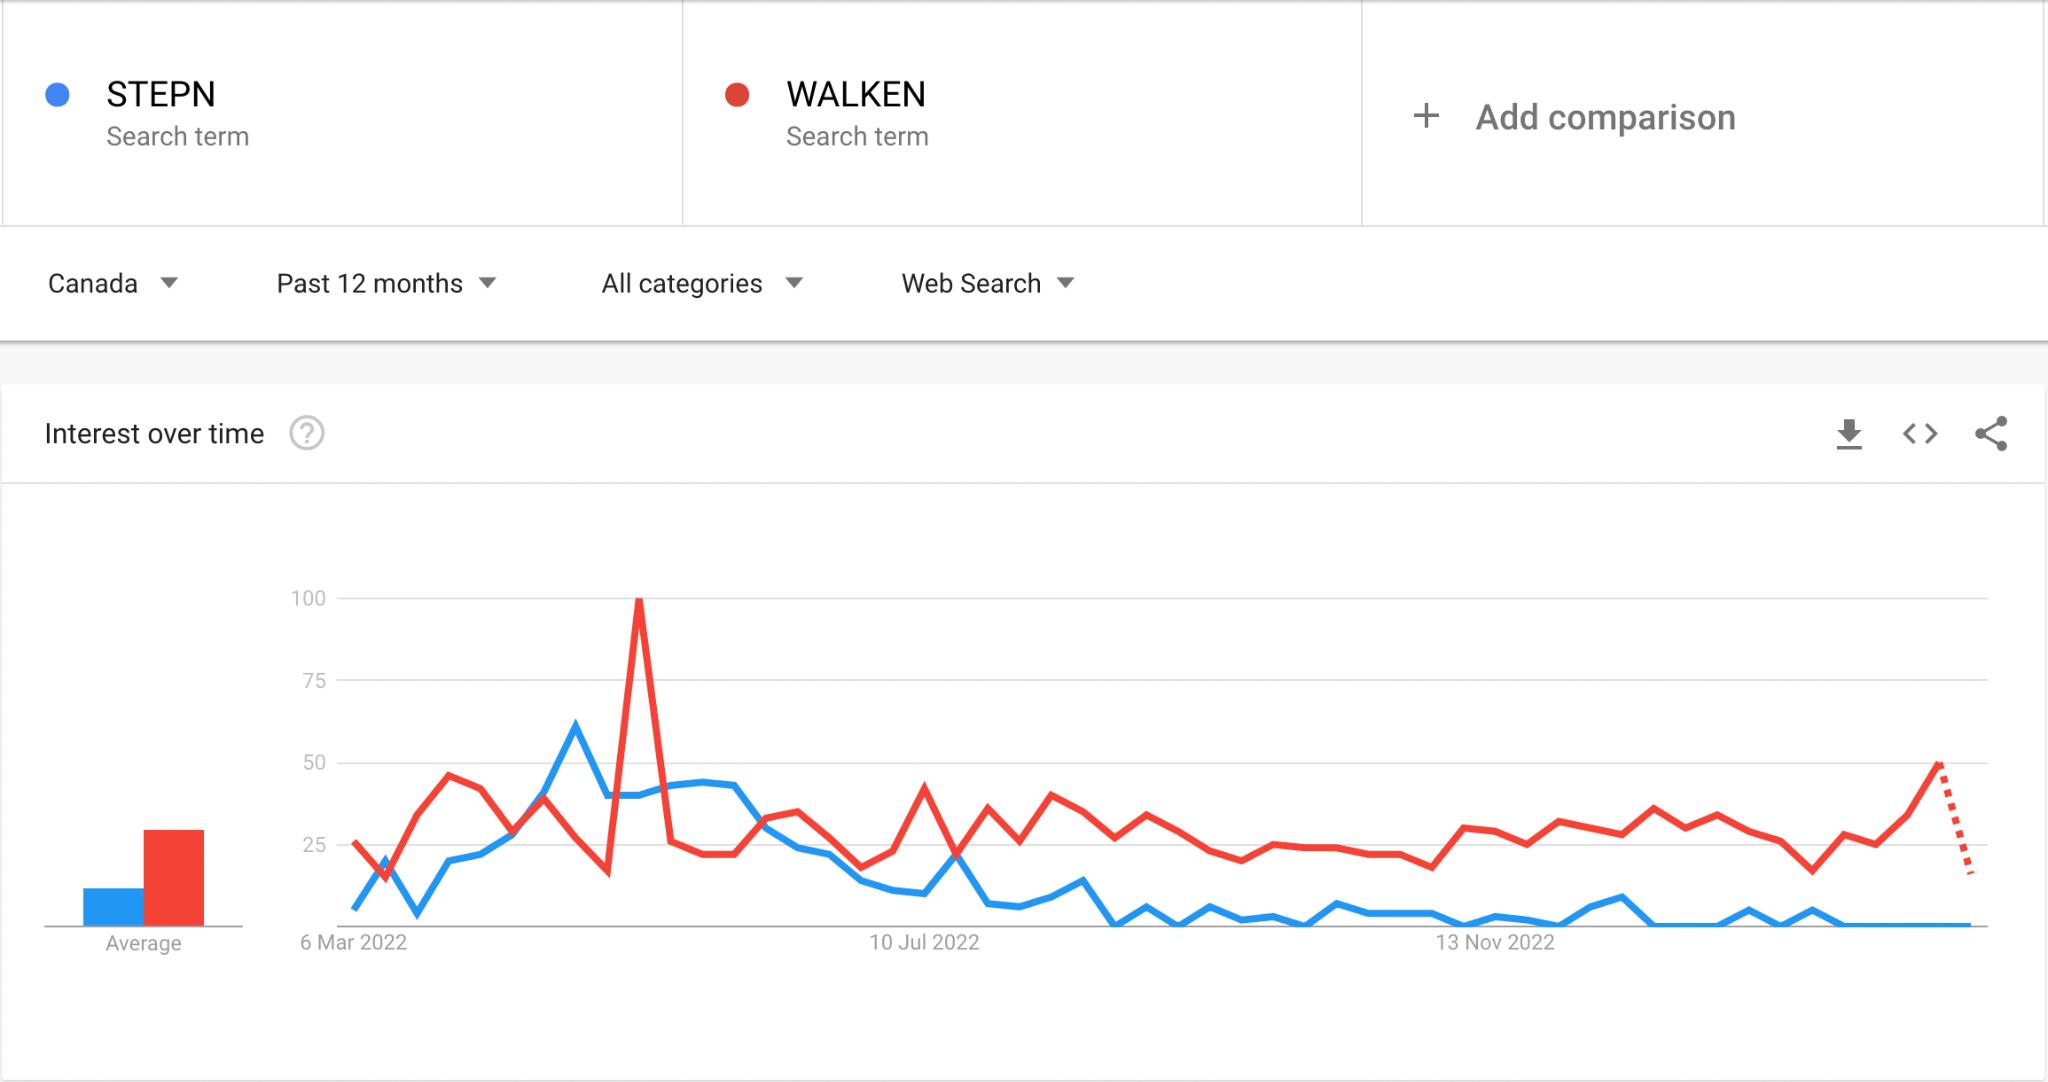Viewport: 2048px width, 1082px height.
Task: Click the 10 Jul 2022 axis label
Action: pos(924,942)
